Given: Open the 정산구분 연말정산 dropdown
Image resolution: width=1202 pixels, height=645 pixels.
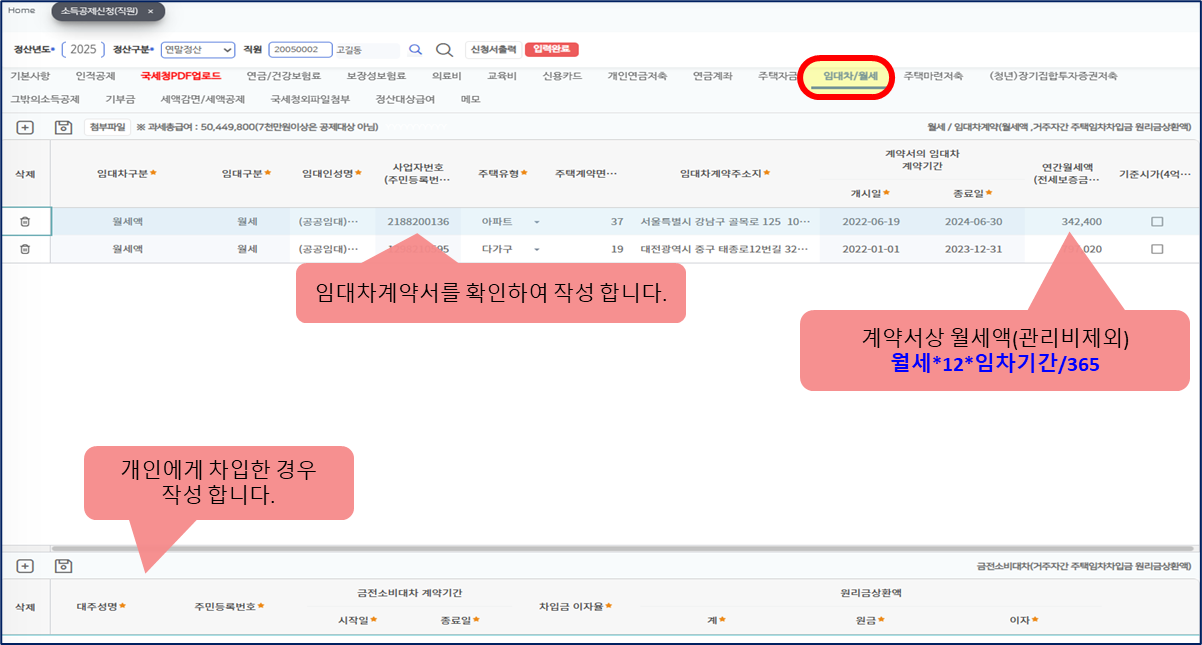Looking at the screenshot, I should (197, 49).
